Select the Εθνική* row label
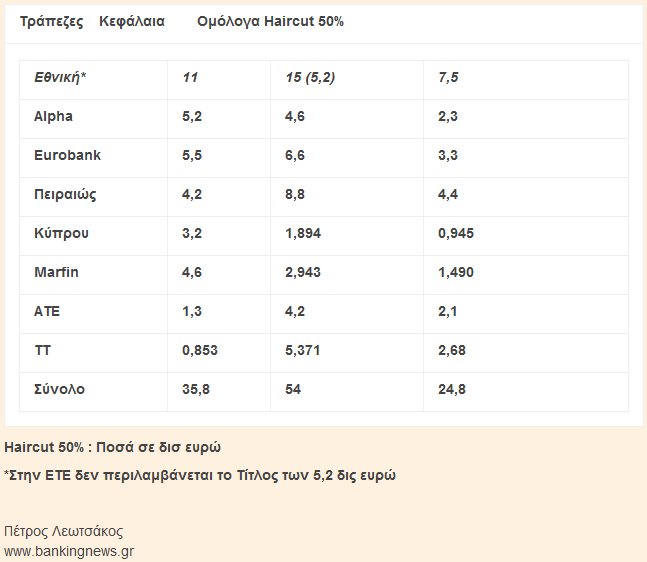647x562 pixels. [60, 77]
